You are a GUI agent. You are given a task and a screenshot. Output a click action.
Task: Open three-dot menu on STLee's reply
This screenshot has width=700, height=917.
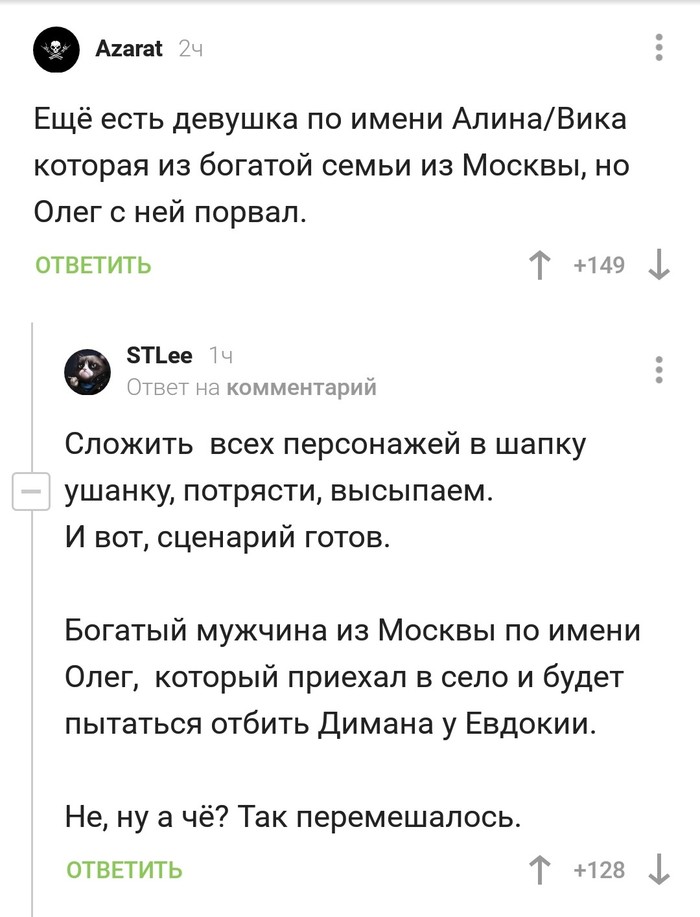(658, 370)
